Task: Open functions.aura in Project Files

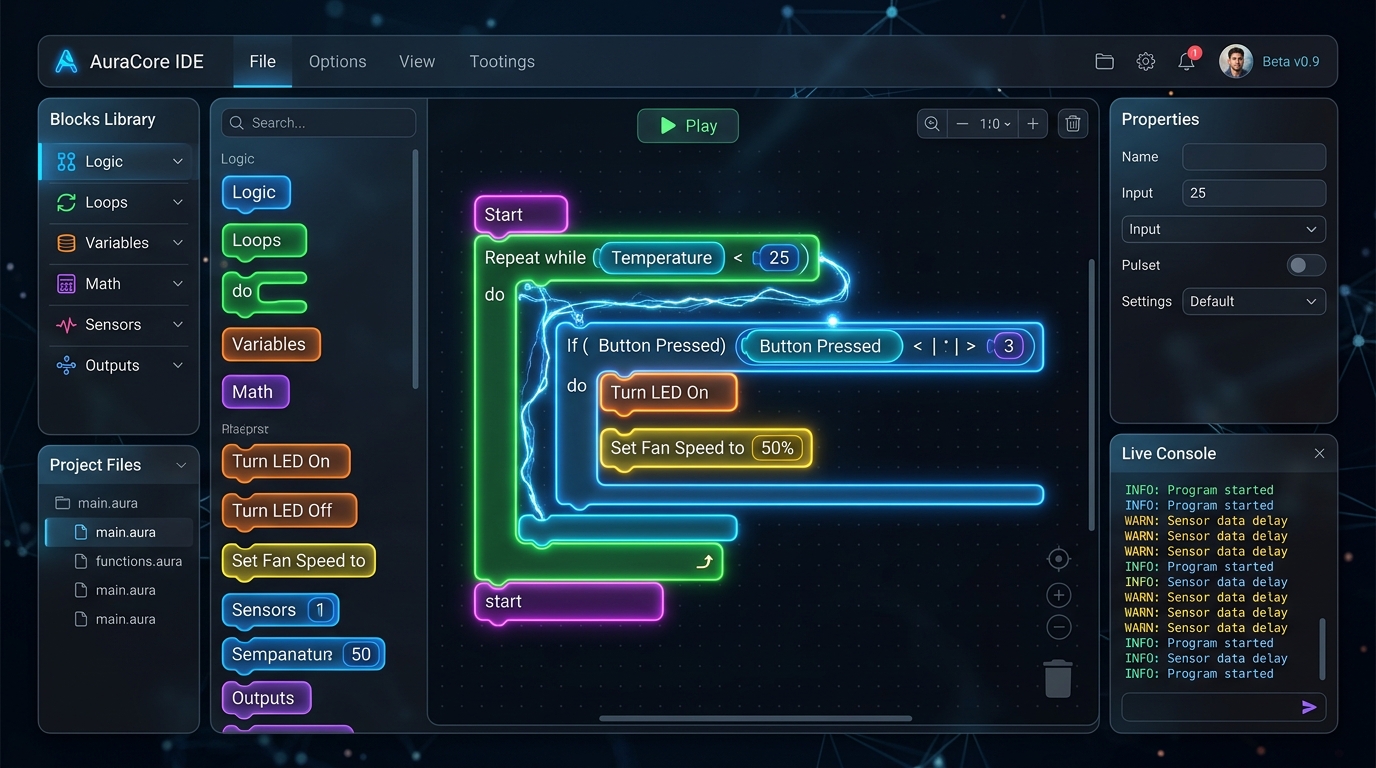Action: (128, 561)
